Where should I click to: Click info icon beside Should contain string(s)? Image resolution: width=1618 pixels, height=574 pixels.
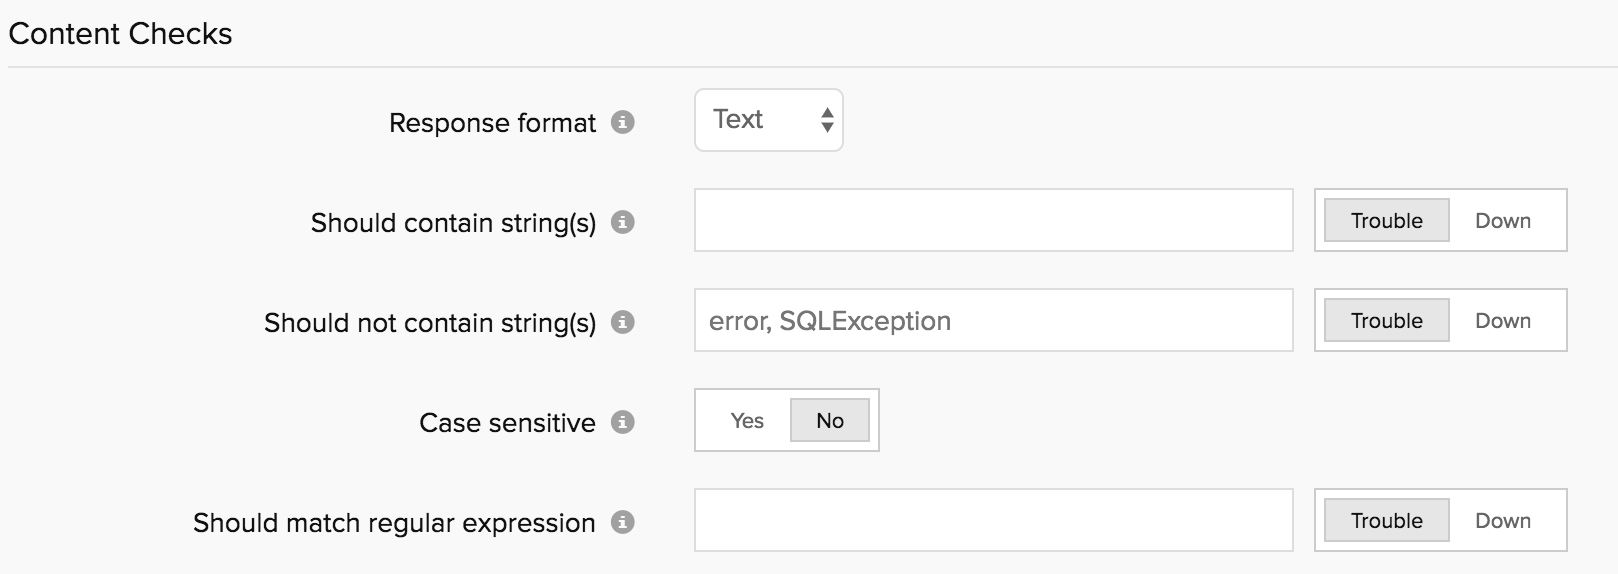[623, 222]
